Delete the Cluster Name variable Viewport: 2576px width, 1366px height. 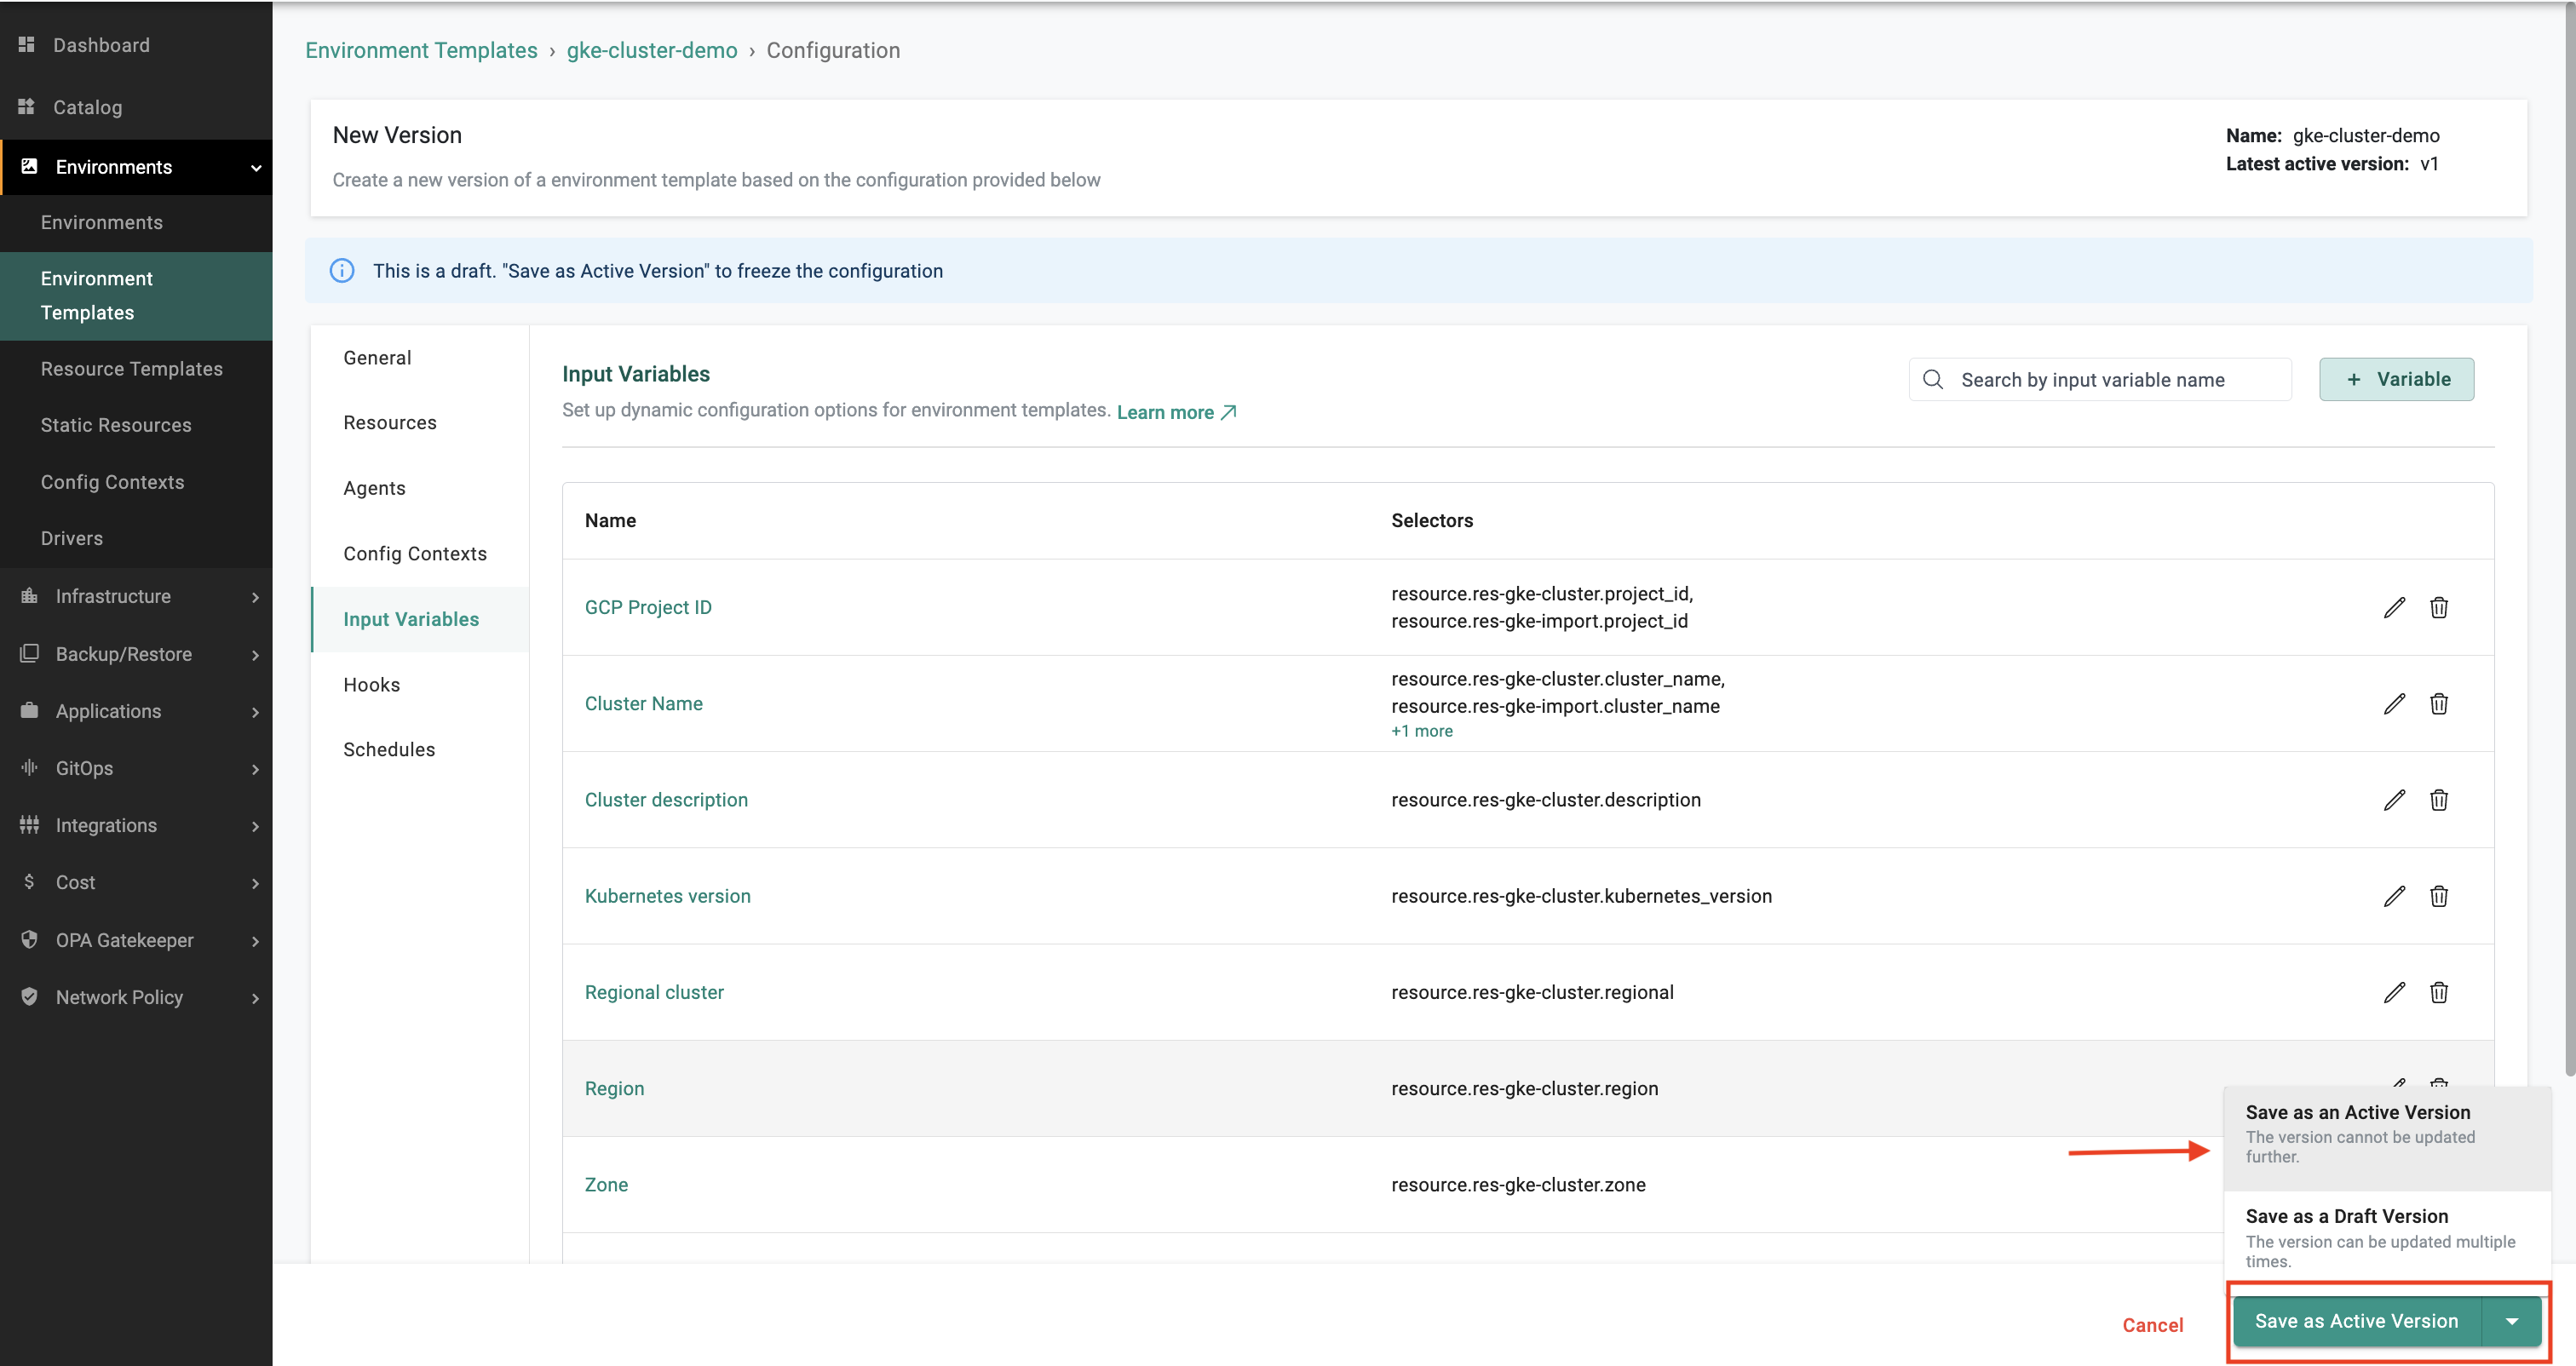click(x=2439, y=704)
